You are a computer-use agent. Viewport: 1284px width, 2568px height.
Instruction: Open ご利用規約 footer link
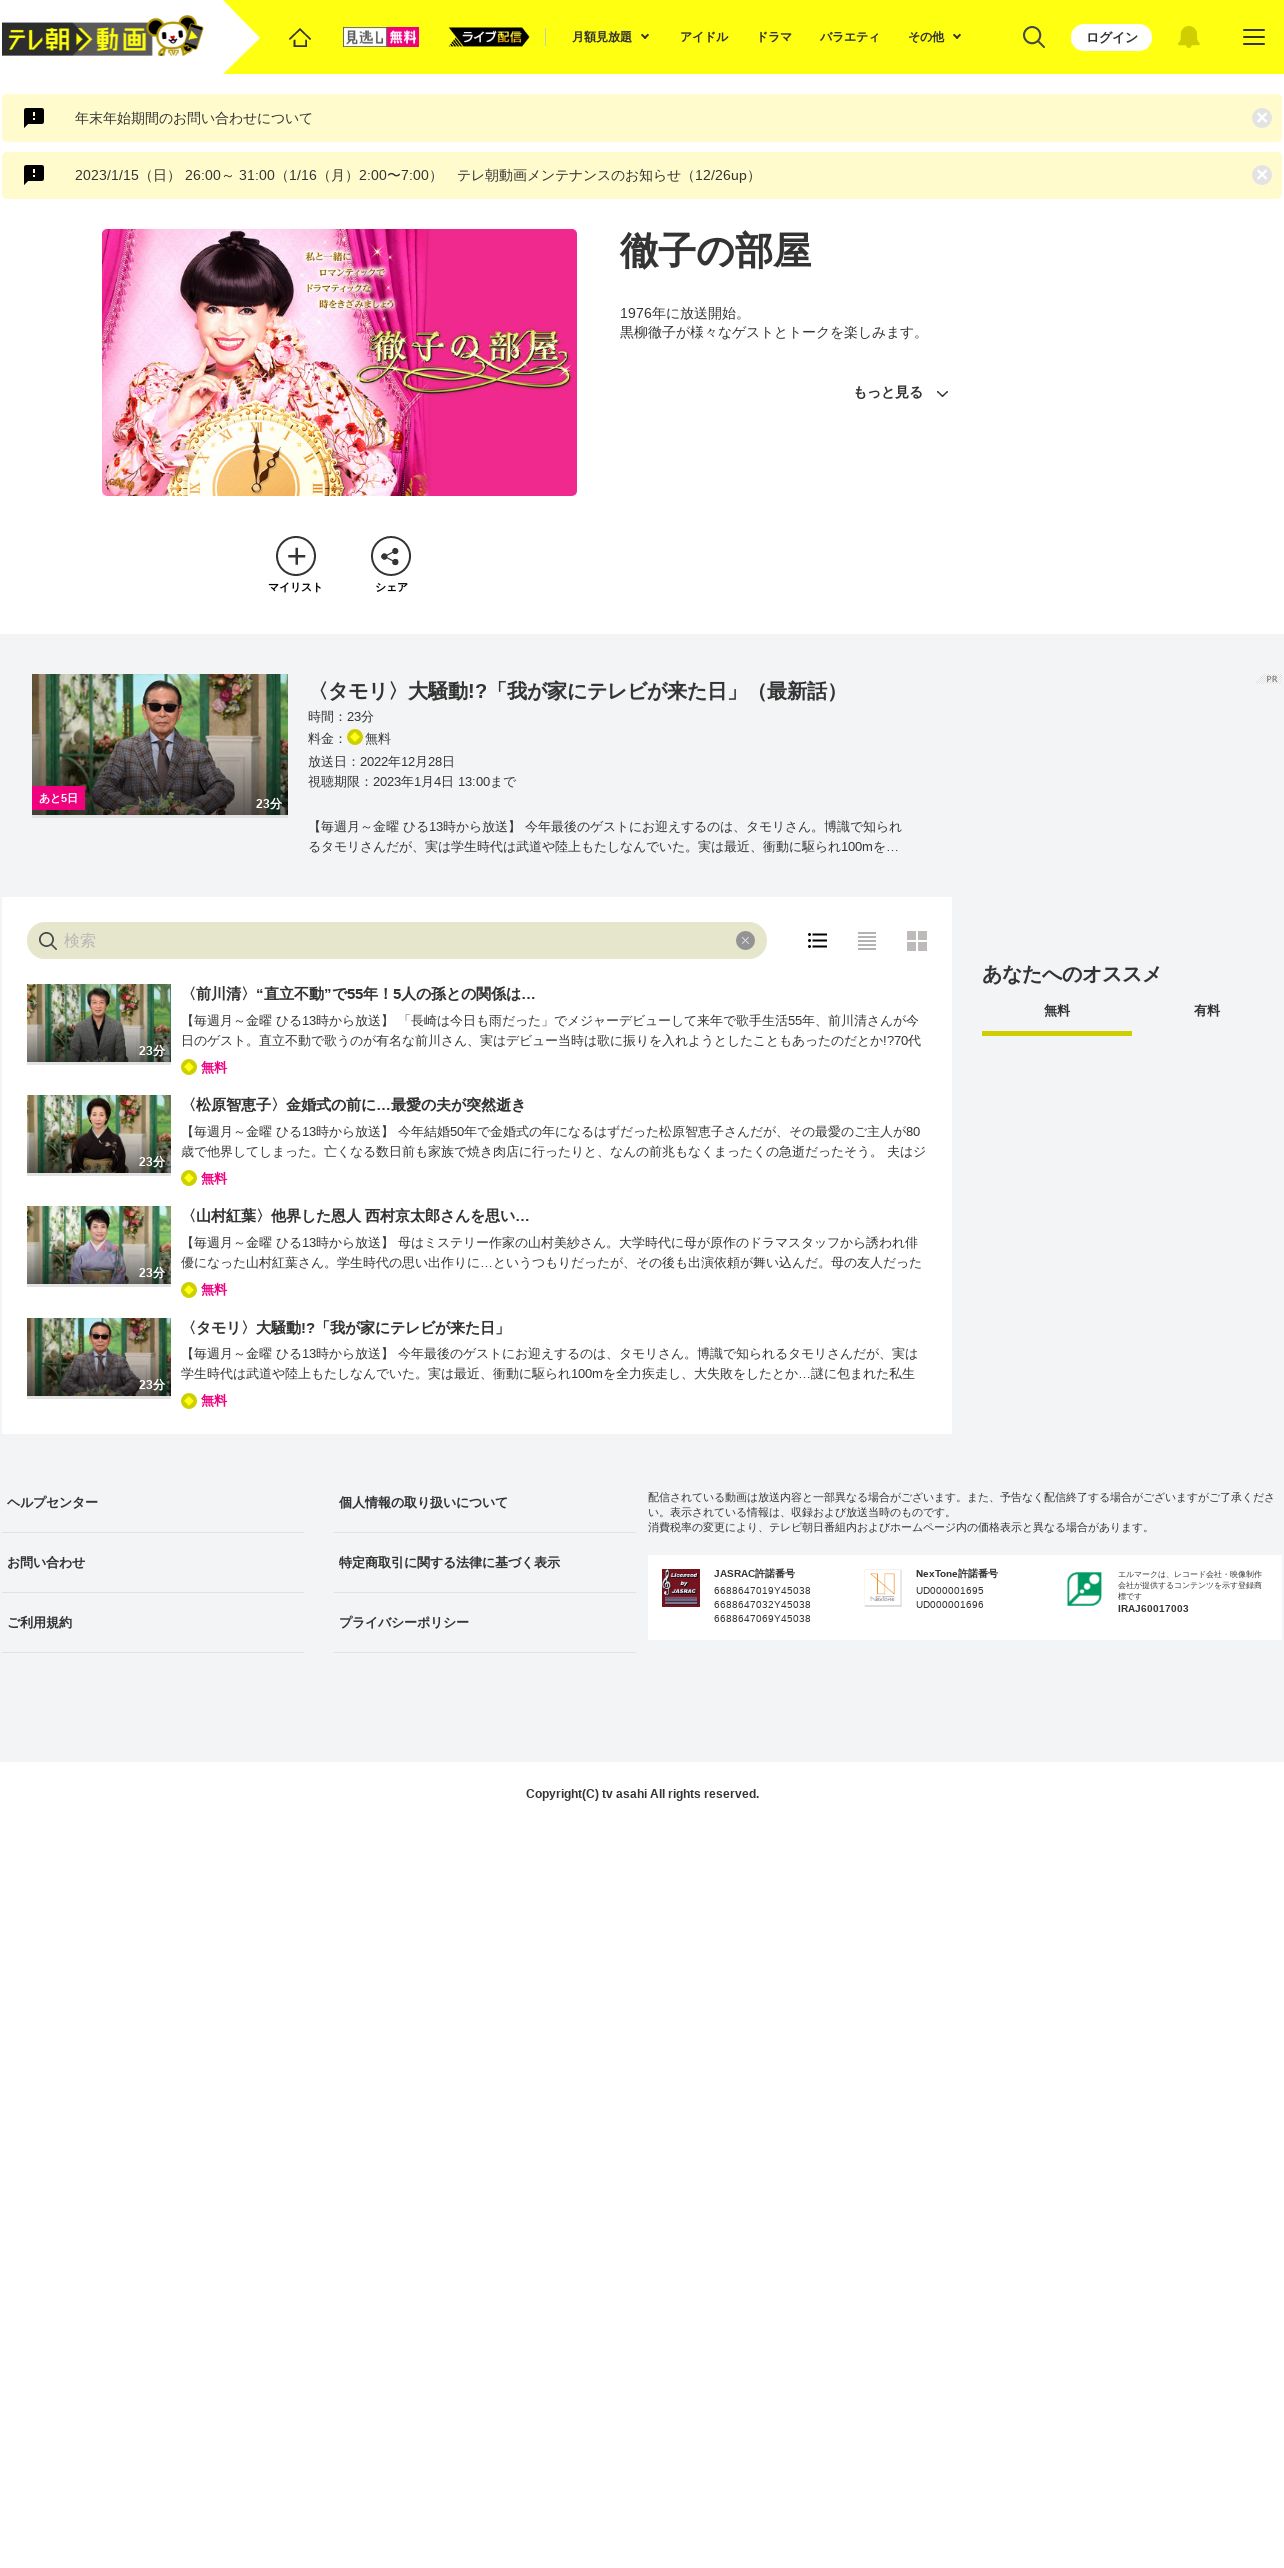point(40,1623)
